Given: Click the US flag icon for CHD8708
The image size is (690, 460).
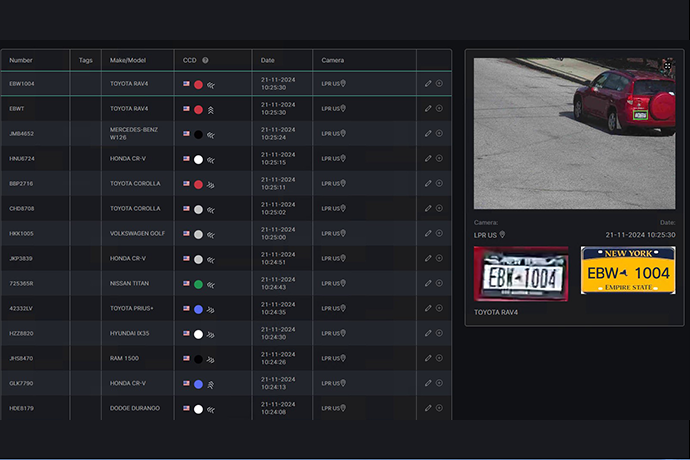Looking at the screenshot, I should point(187,209).
